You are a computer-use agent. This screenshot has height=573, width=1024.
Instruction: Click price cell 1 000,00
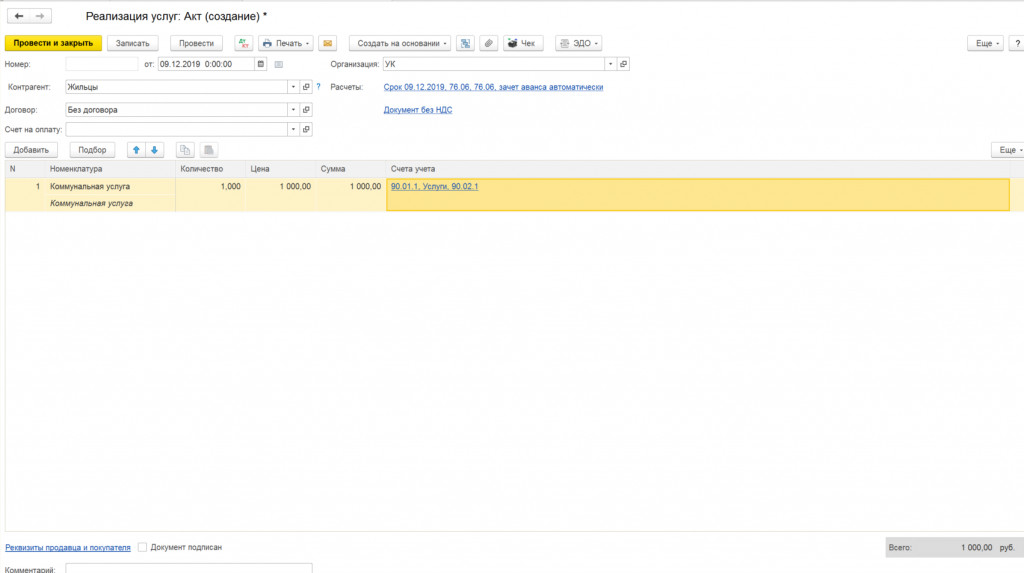click(x=280, y=186)
